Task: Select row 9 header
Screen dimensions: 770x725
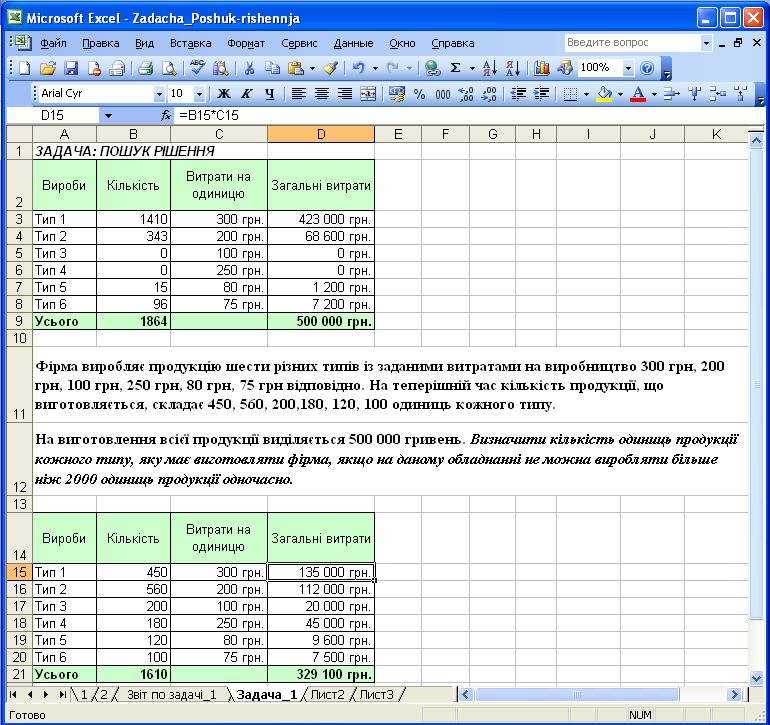Action: pos(19,321)
